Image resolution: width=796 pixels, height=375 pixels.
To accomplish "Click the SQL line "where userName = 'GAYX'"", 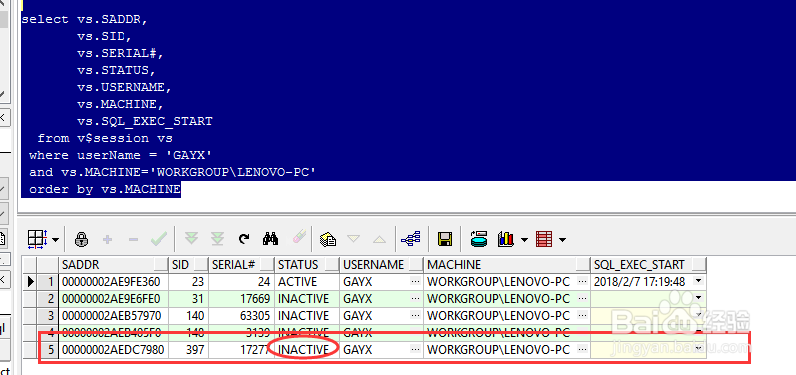I will coord(120,155).
